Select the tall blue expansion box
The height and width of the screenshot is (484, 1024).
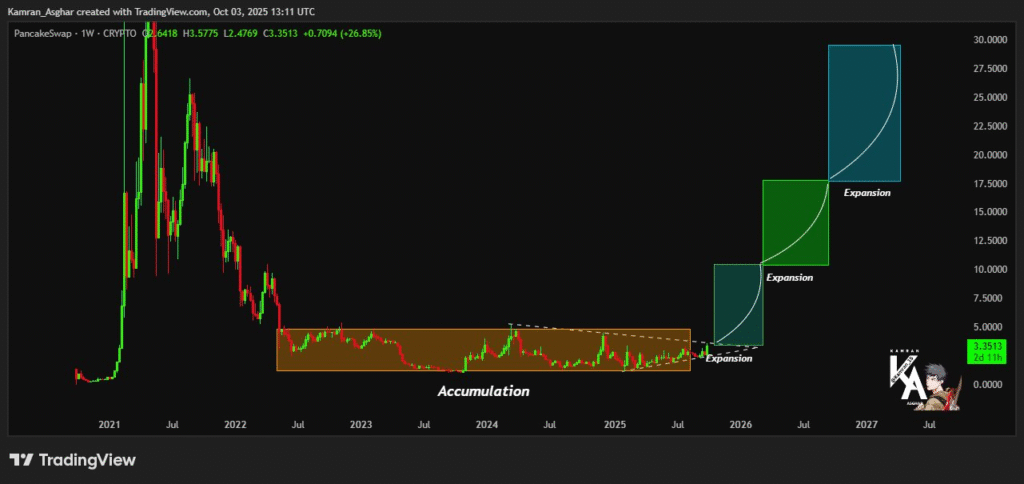pyautogui.click(x=864, y=113)
